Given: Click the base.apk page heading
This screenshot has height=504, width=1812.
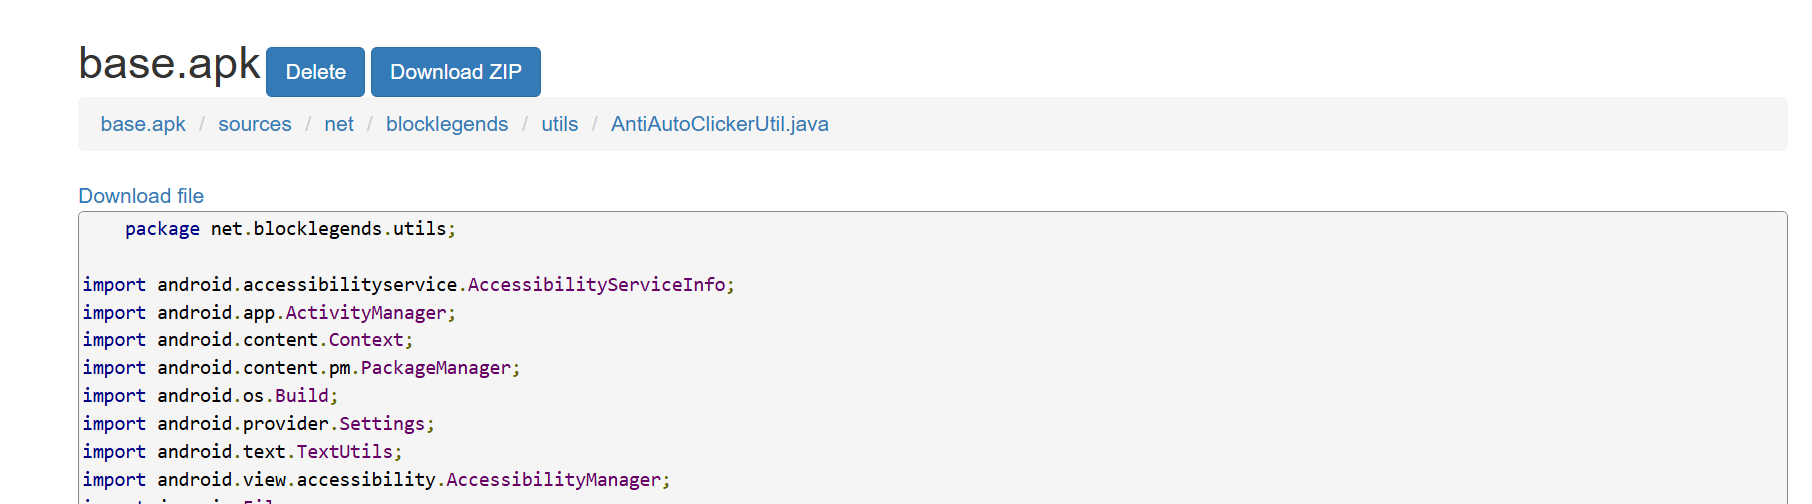Looking at the screenshot, I should [x=169, y=63].
